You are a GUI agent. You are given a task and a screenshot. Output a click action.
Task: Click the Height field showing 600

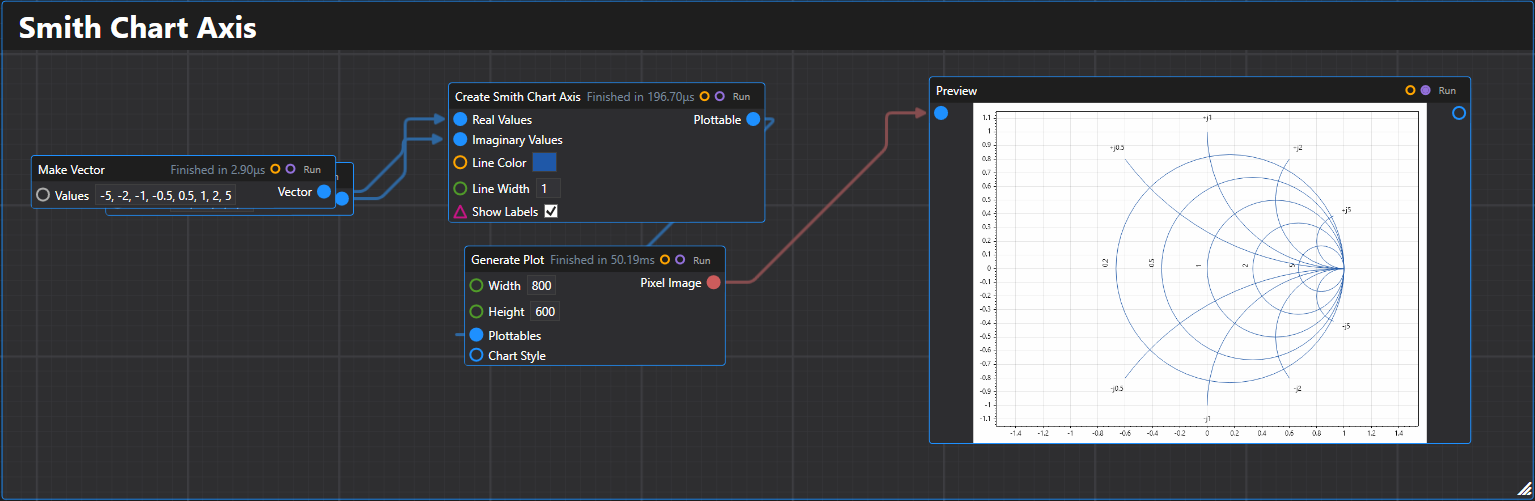(x=545, y=312)
